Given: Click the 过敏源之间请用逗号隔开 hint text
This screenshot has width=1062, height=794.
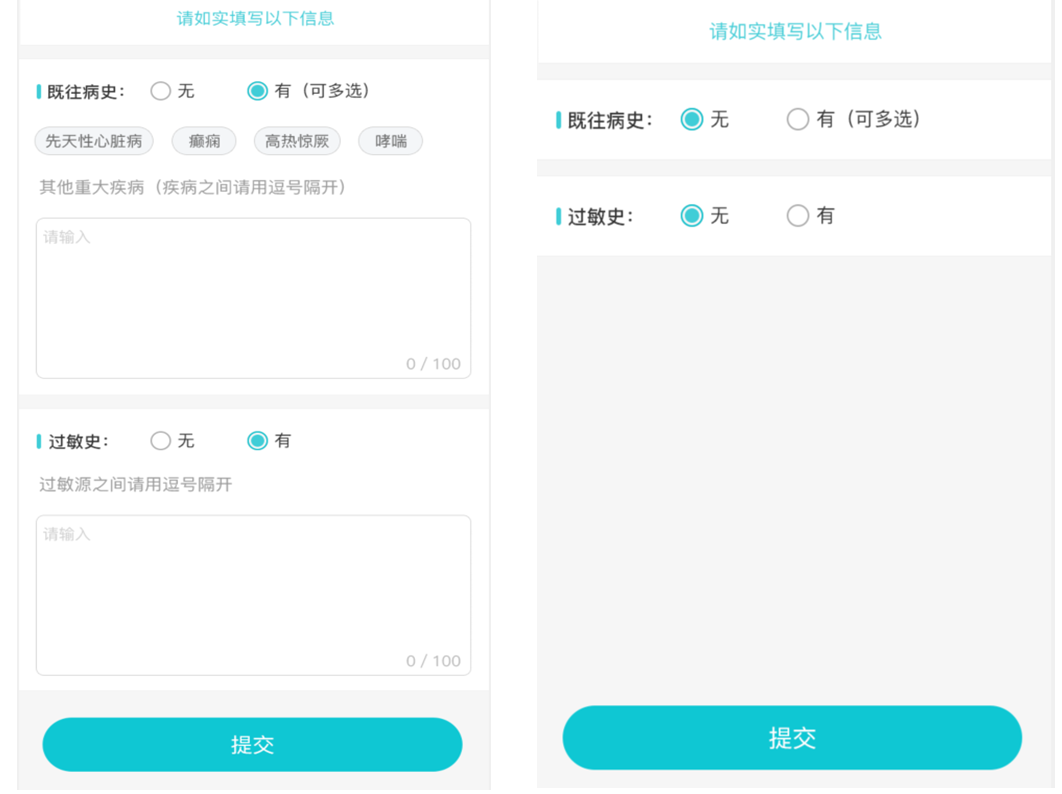Looking at the screenshot, I should pos(136,485).
